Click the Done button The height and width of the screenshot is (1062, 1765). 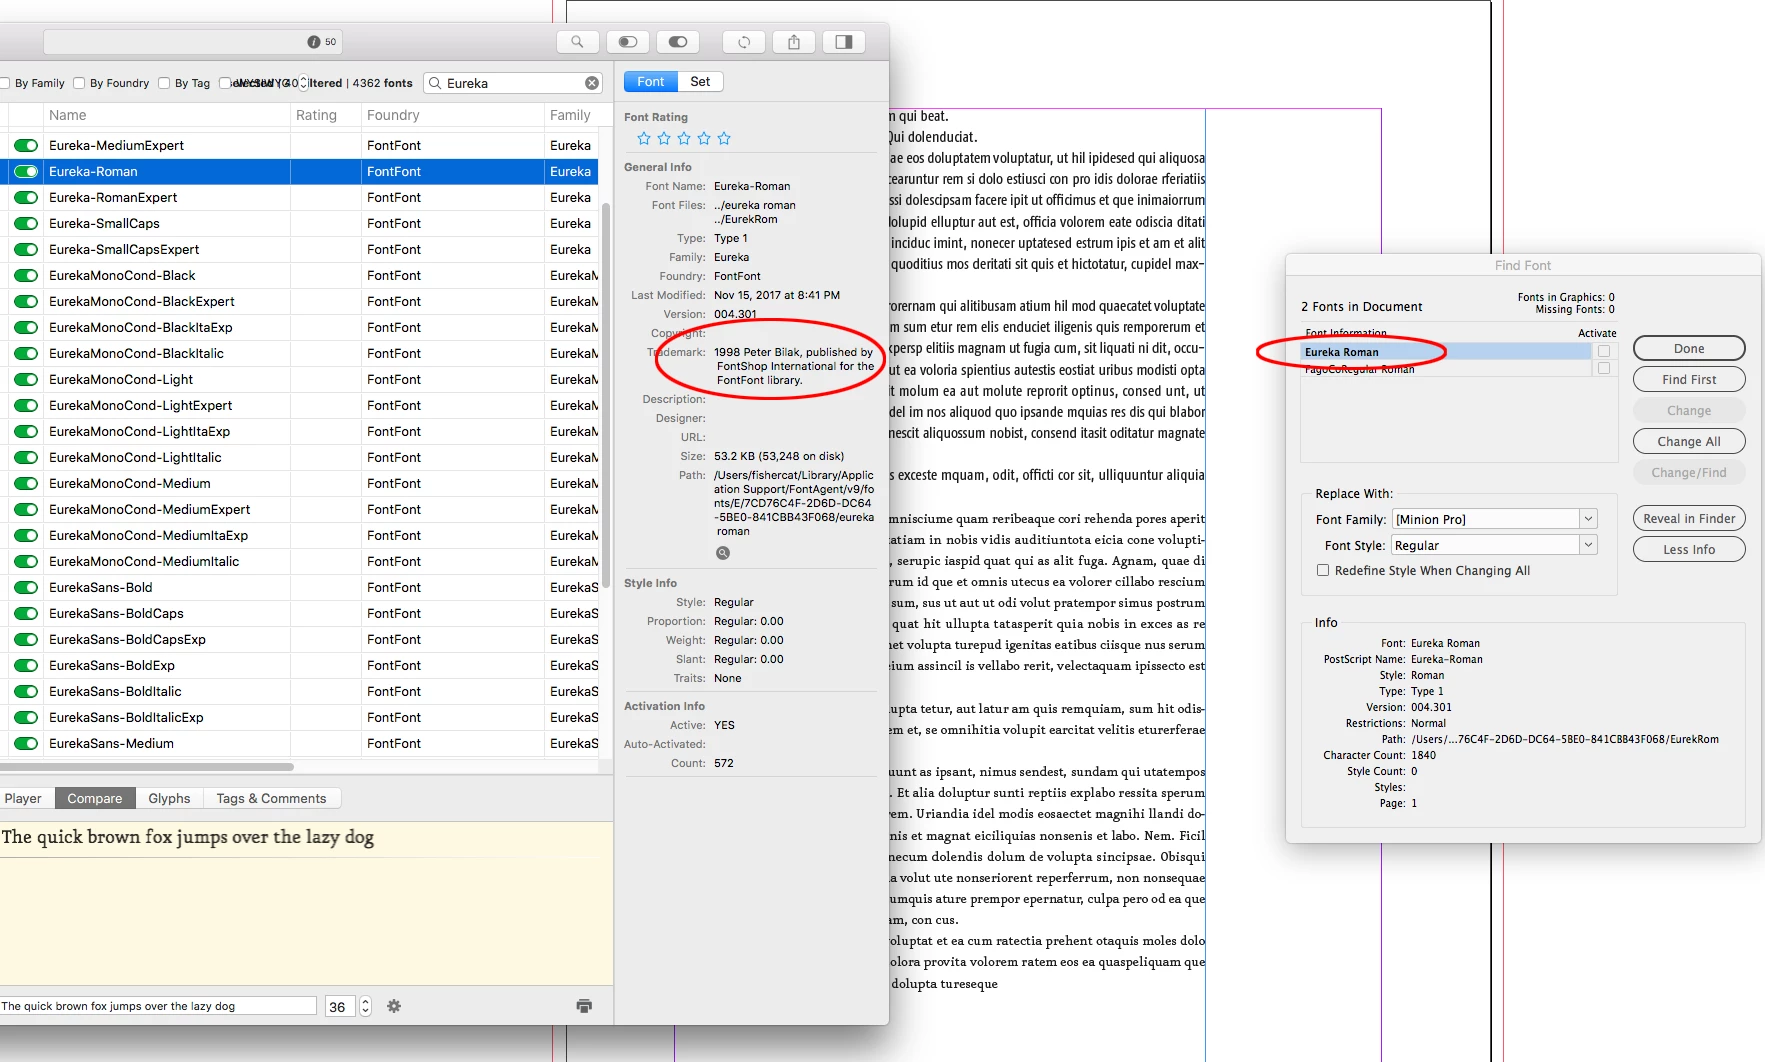[1689, 348]
